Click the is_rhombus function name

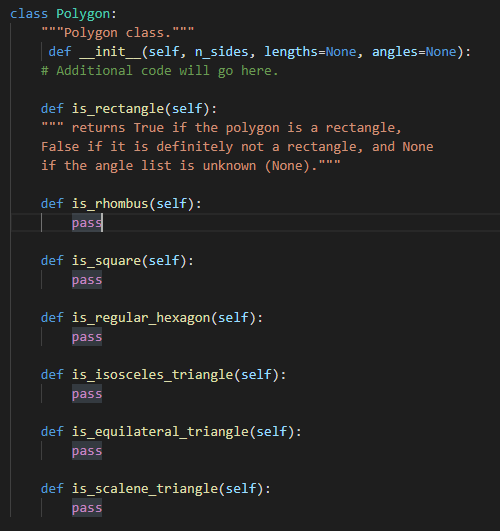110,204
